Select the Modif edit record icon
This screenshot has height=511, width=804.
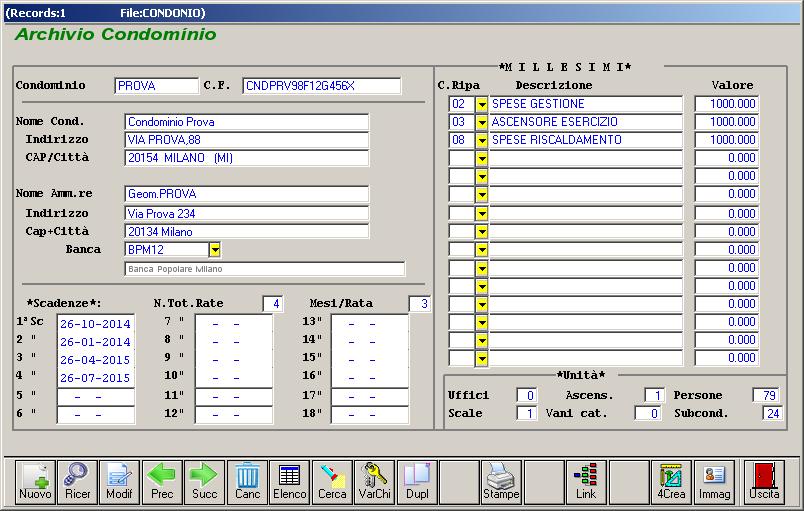click(119, 482)
